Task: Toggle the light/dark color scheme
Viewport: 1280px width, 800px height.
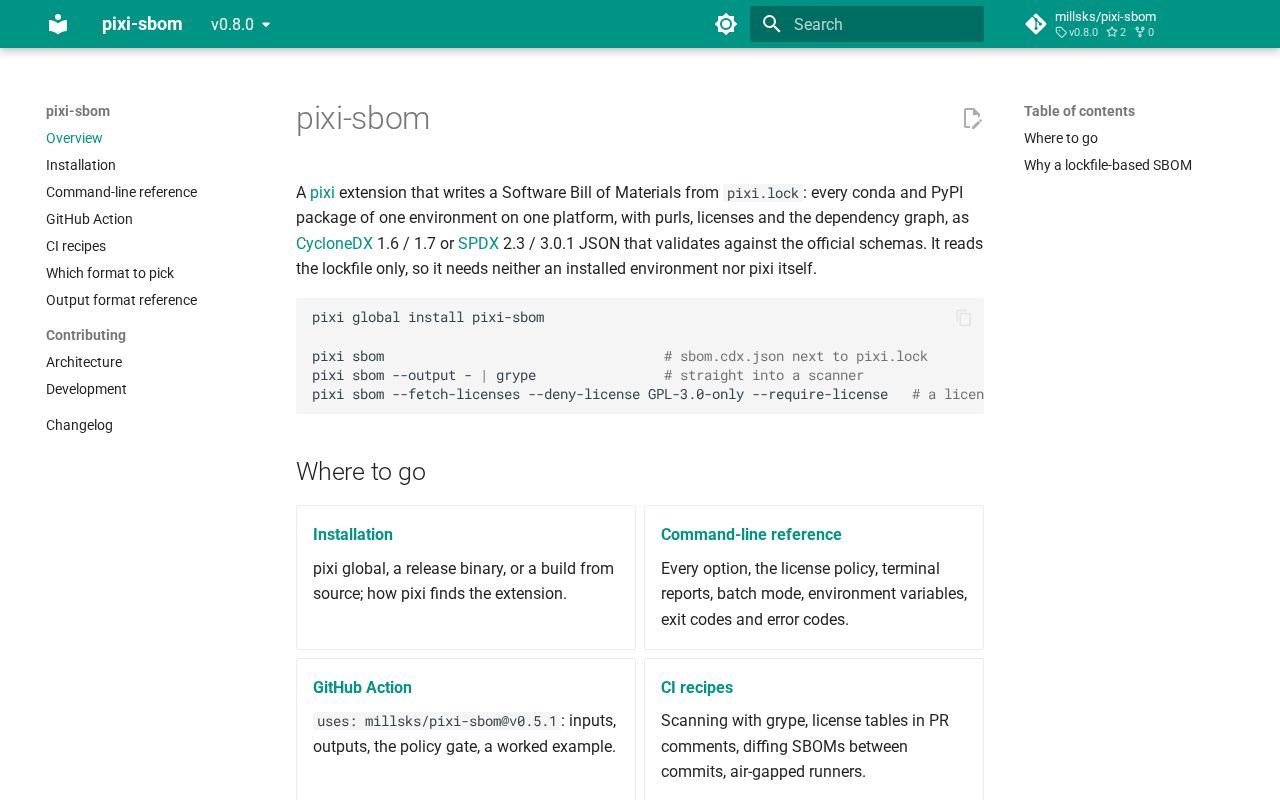Action: click(x=726, y=24)
